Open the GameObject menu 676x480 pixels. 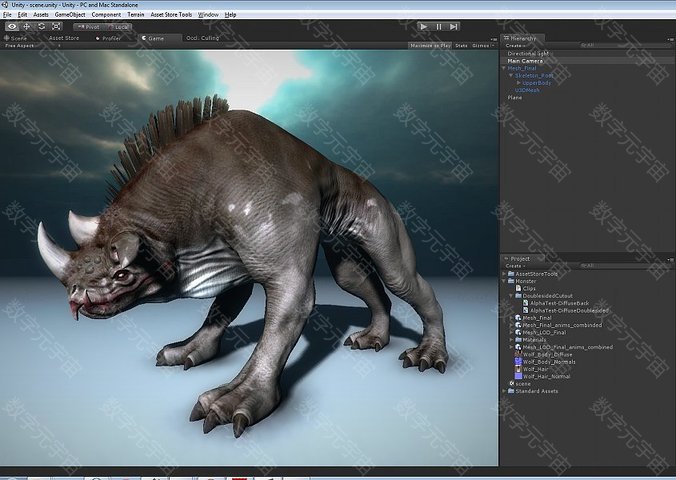click(70, 14)
